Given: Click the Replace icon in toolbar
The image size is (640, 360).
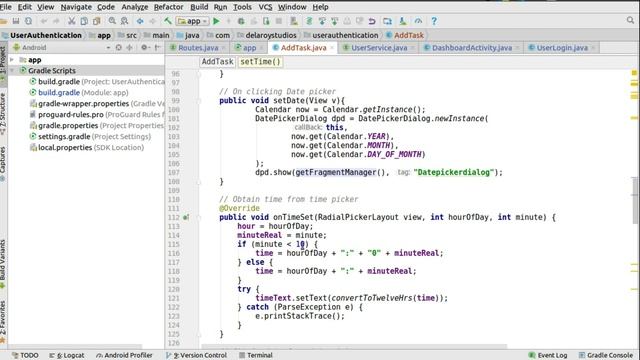Looking at the screenshot, I should tap(124, 21).
